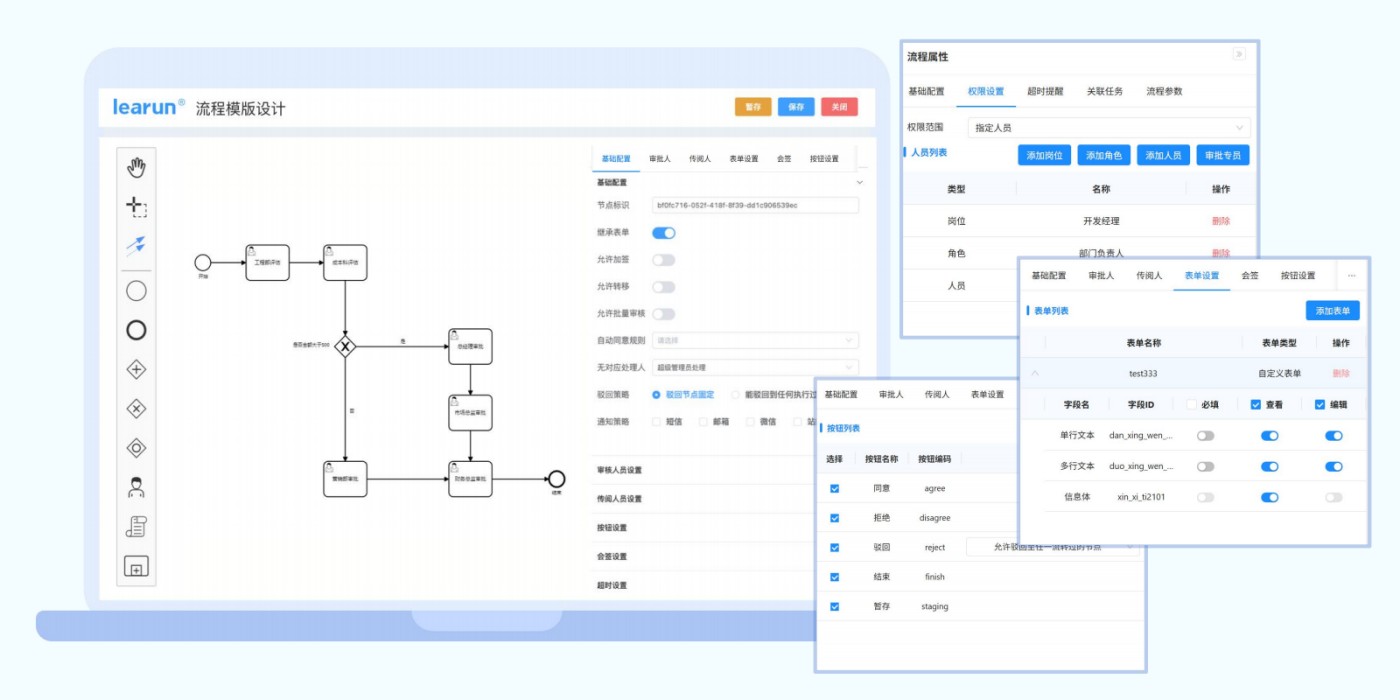
Task: Add a user task from the palette
Action: (x=136, y=487)
